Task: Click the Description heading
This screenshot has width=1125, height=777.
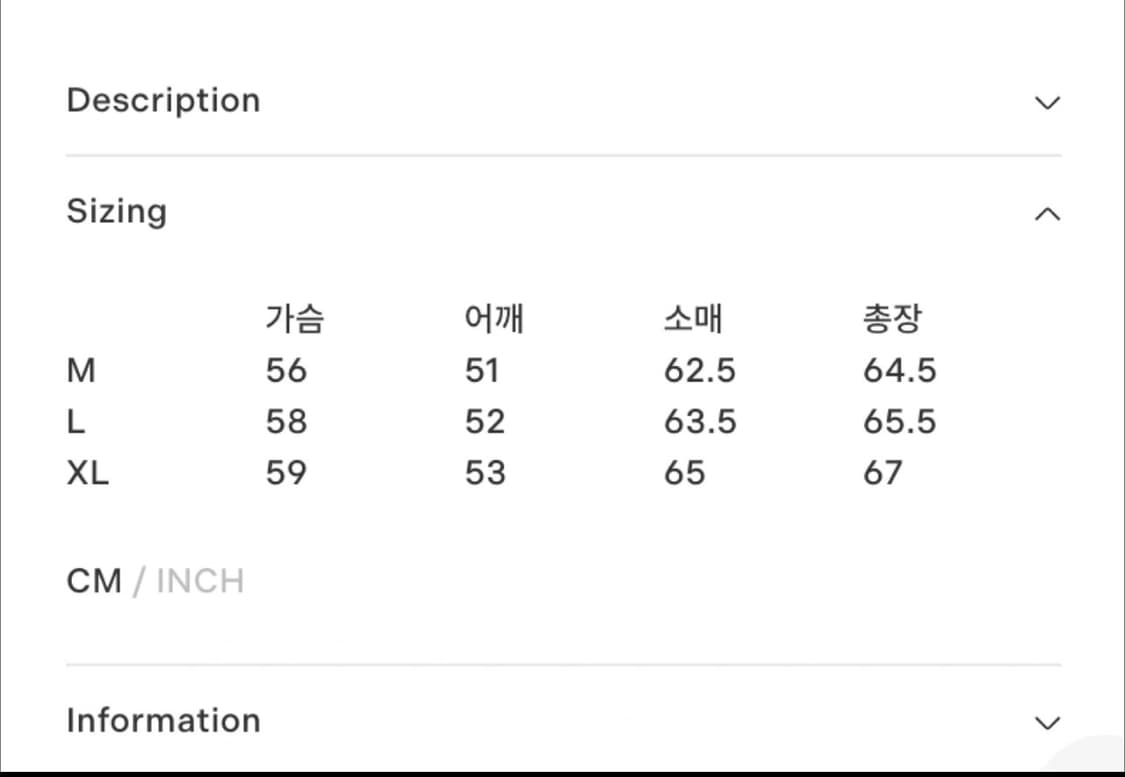Action: 163,100
